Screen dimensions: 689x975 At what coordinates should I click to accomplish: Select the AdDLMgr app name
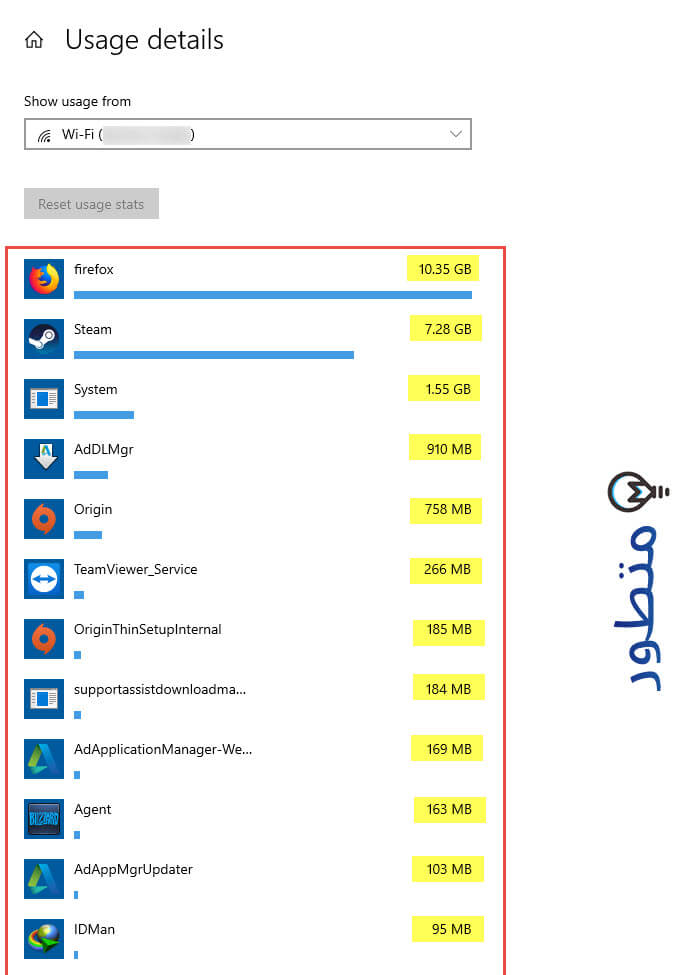click(x=104, y=450)
